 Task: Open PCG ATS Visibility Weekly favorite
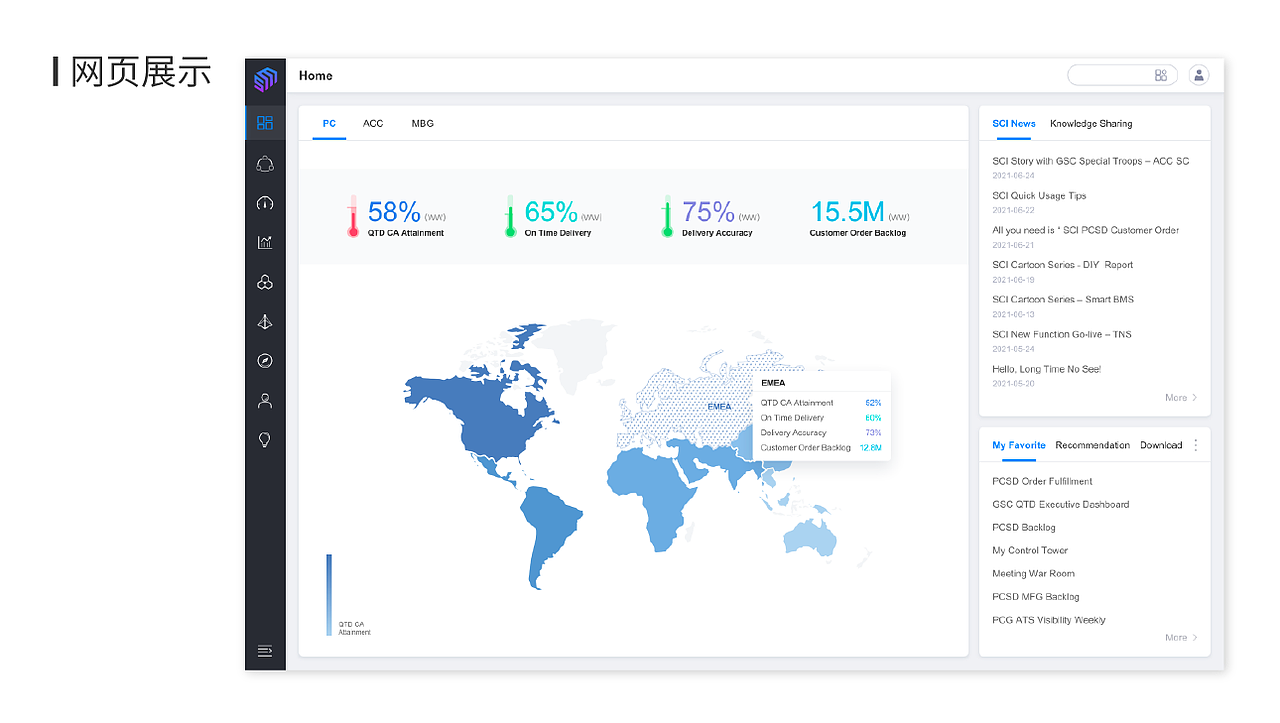(x=1048, y=620)
